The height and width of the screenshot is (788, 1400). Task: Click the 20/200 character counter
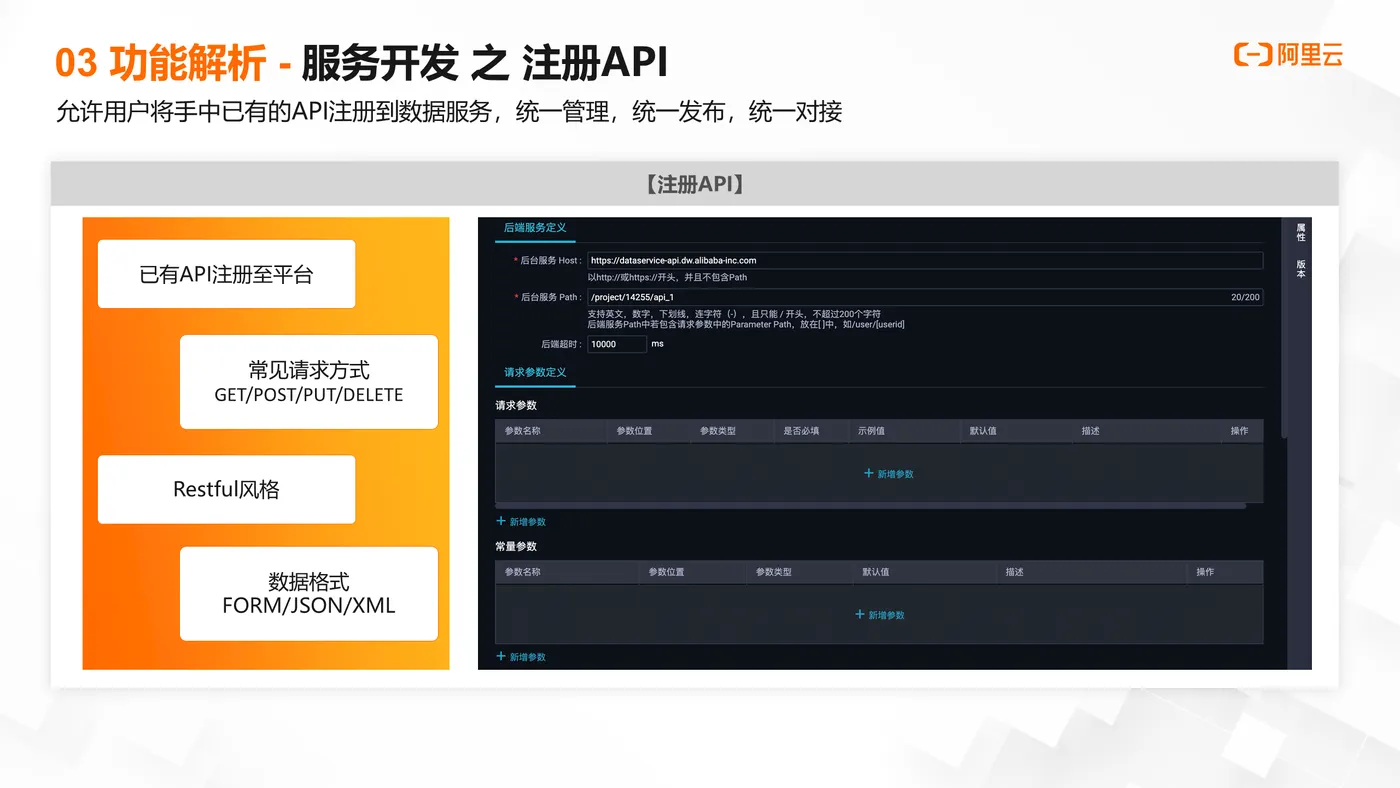tap(1245, 297)
